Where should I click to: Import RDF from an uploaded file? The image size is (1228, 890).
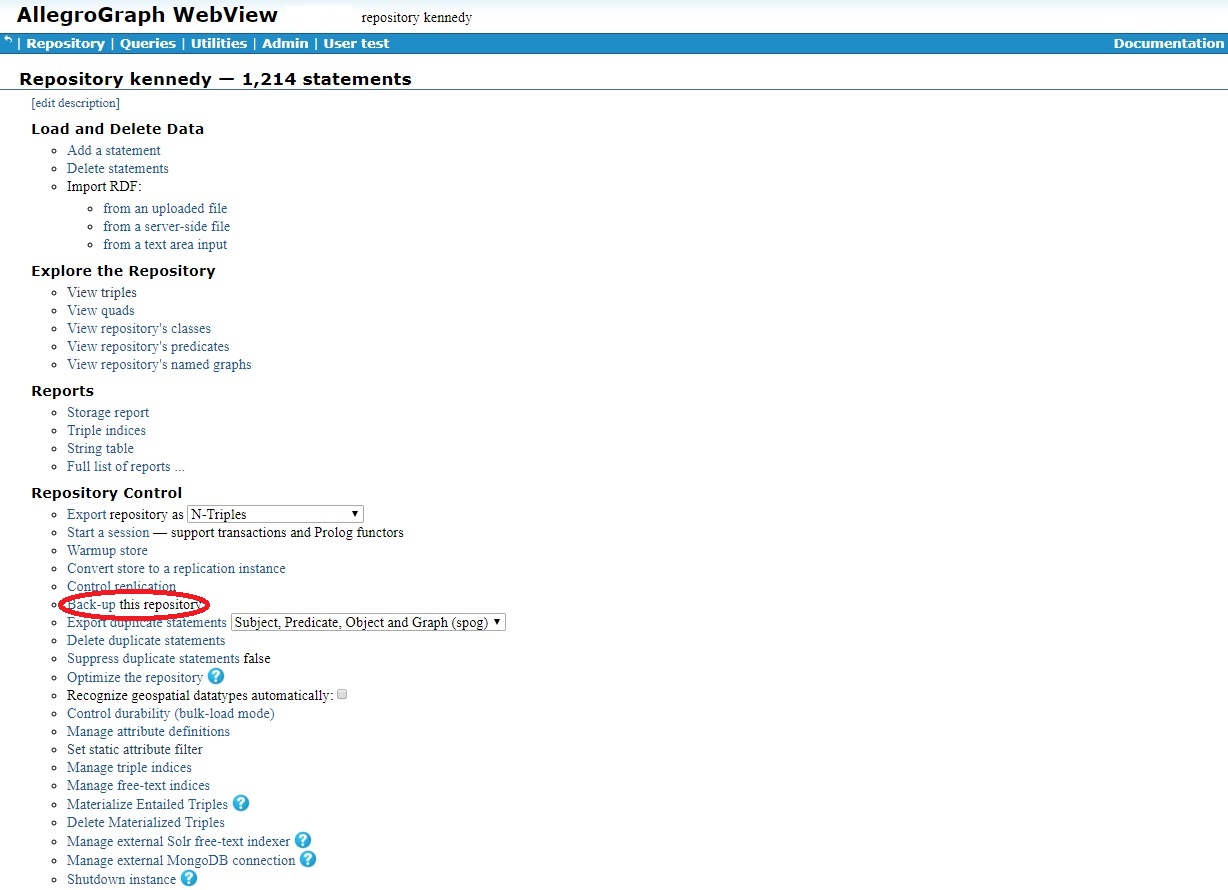coord(165,208)
